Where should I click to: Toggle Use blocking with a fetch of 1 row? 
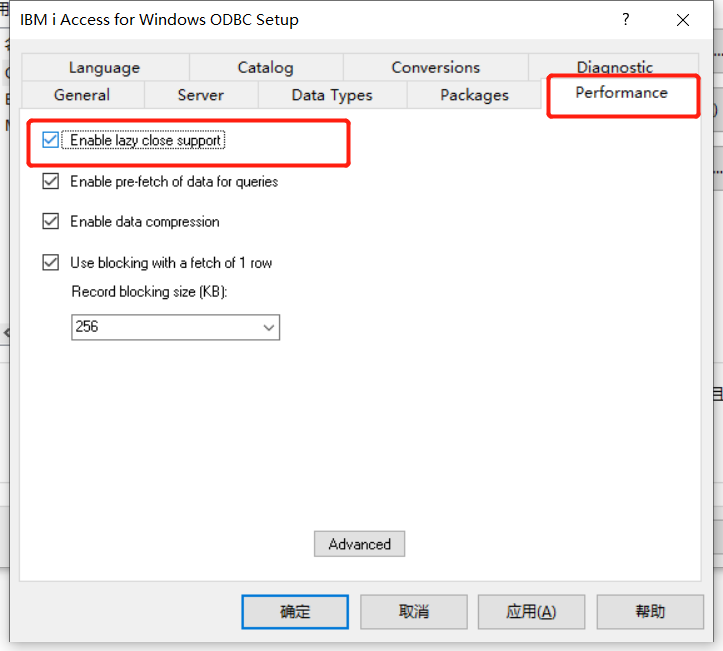point(50,262)
